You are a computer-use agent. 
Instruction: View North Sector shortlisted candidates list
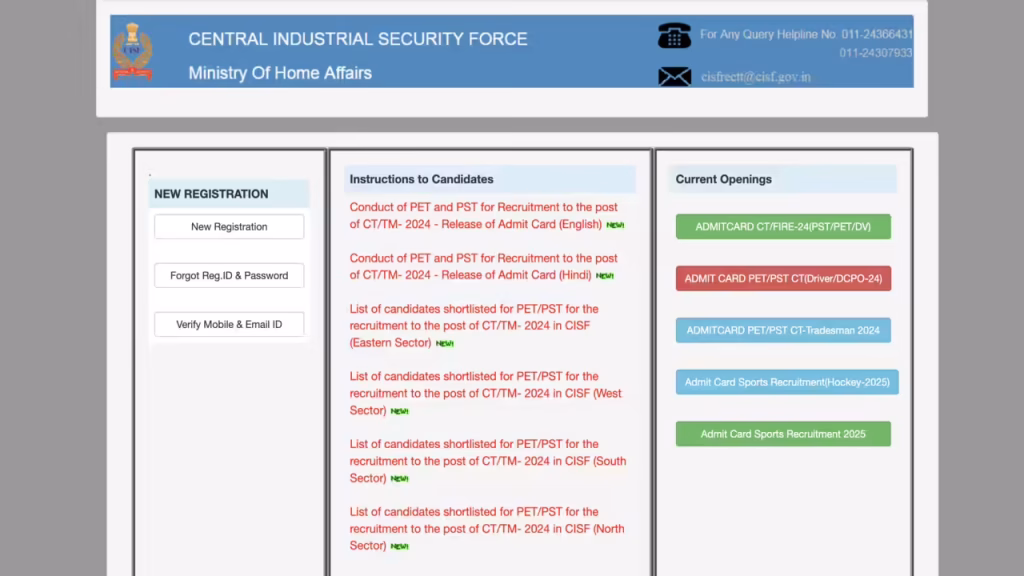[x=487, y=528]
